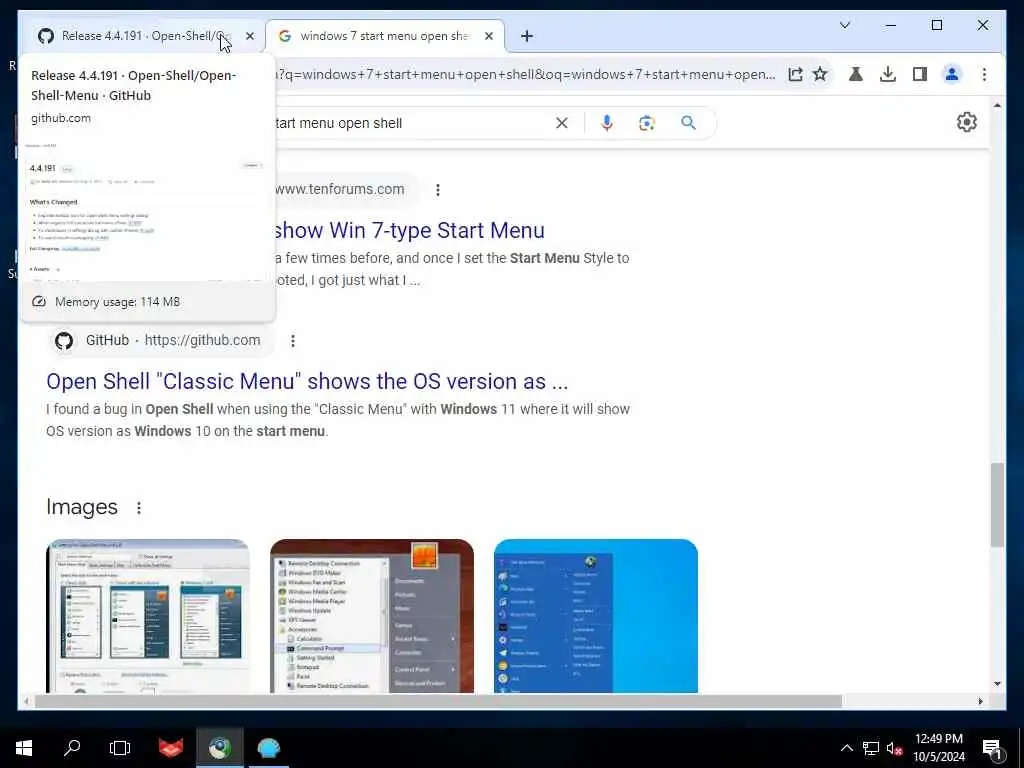Open Open Shell "Classic Menu" result link
Screen dimensions: 1024x768
(x=307, y=381)
